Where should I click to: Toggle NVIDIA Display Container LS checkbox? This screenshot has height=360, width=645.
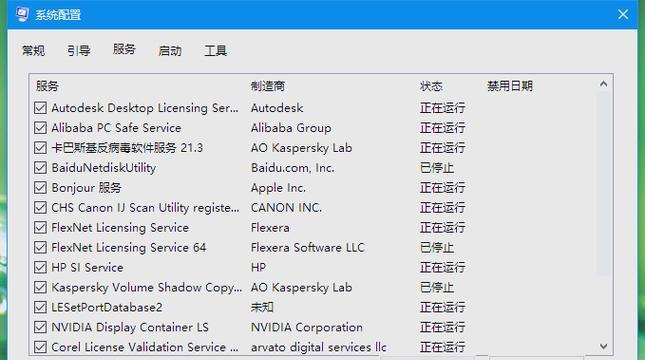coord(40,327)
